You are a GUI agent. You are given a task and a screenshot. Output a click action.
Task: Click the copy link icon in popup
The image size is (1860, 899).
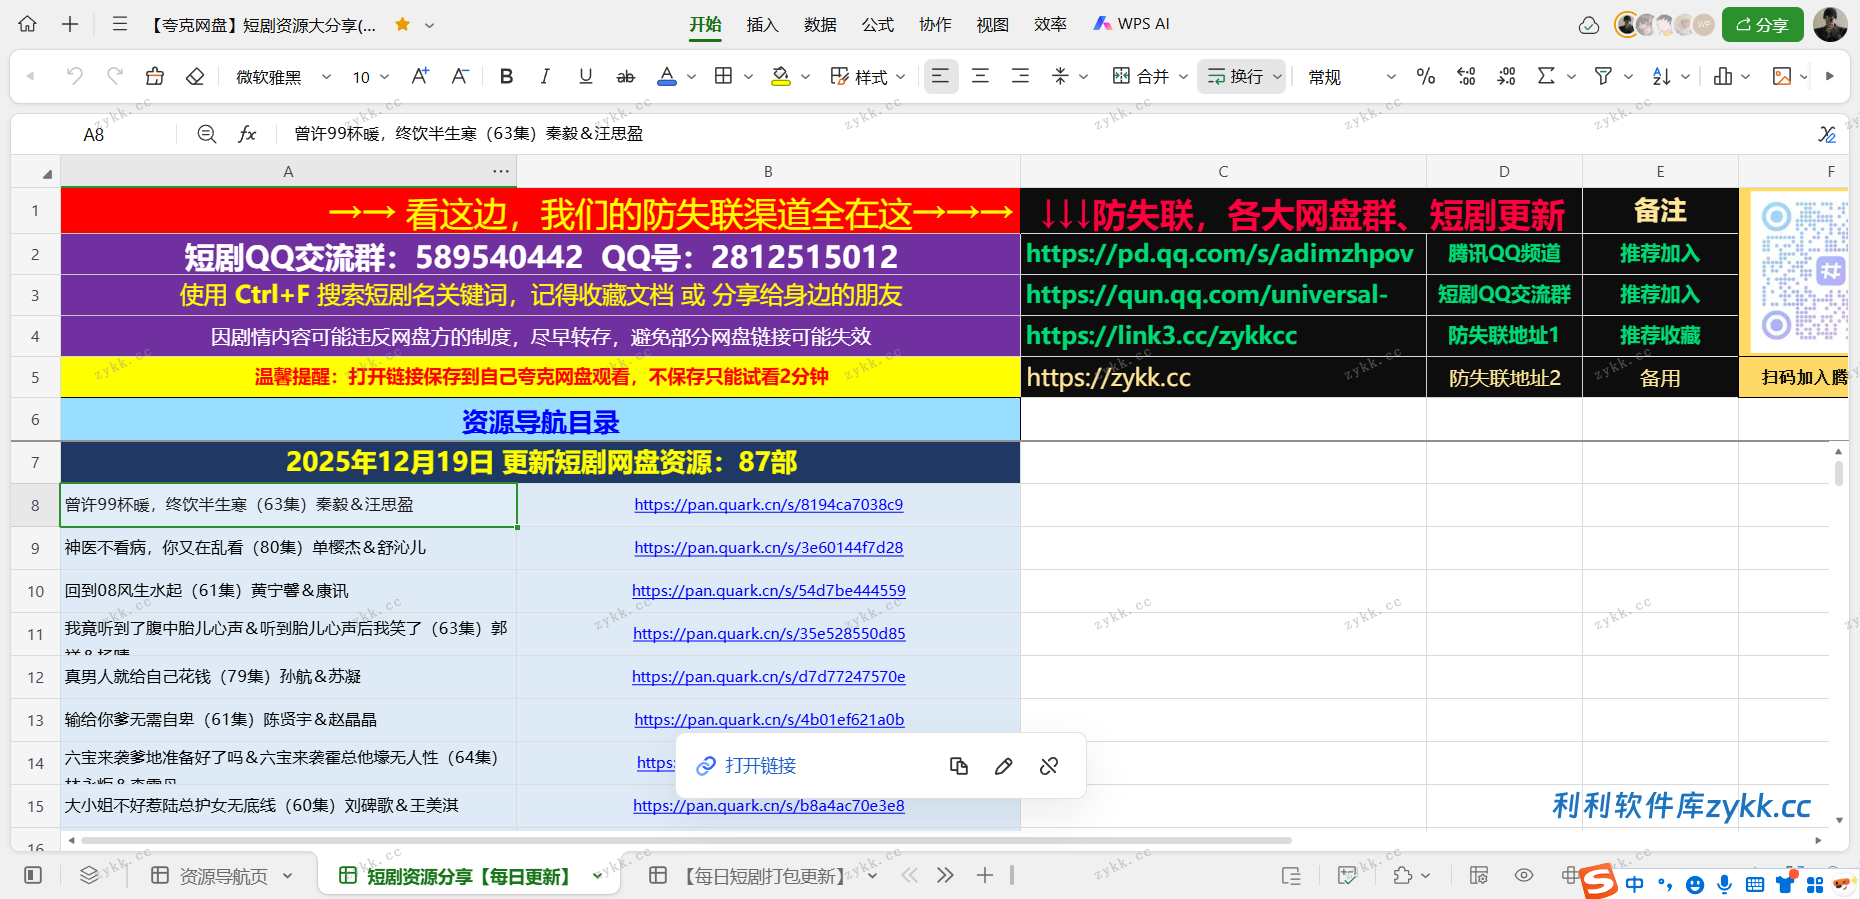point(958,766)
